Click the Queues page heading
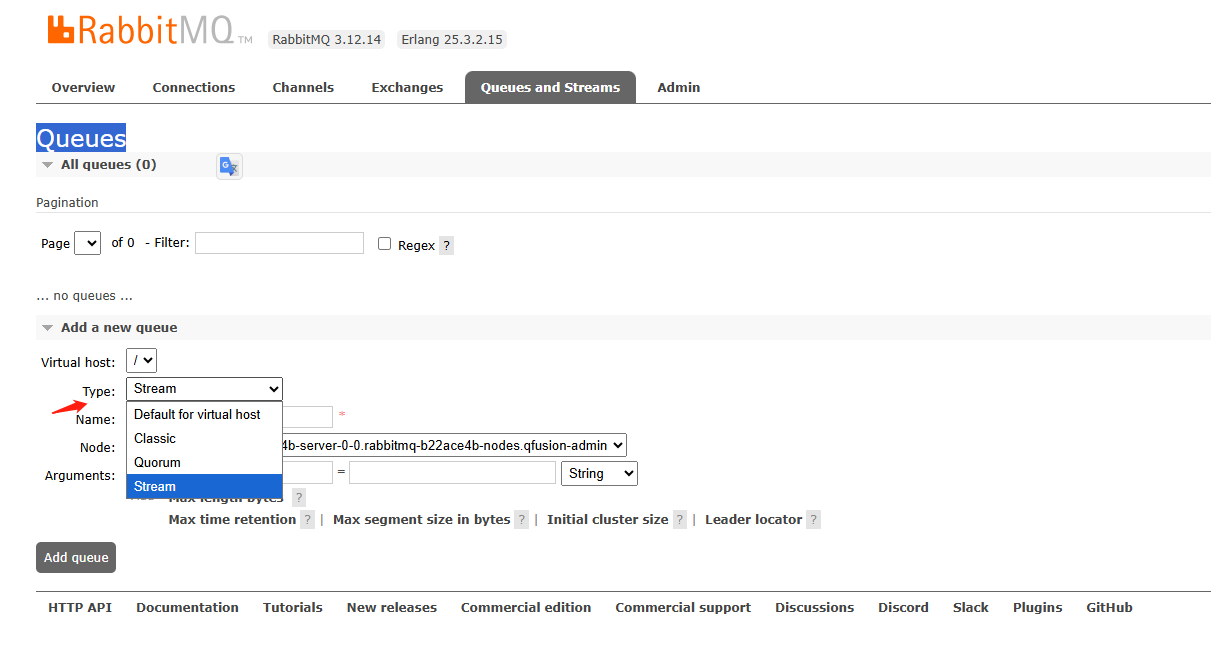Screen dimensions: 1211x652 click(81, 138)
